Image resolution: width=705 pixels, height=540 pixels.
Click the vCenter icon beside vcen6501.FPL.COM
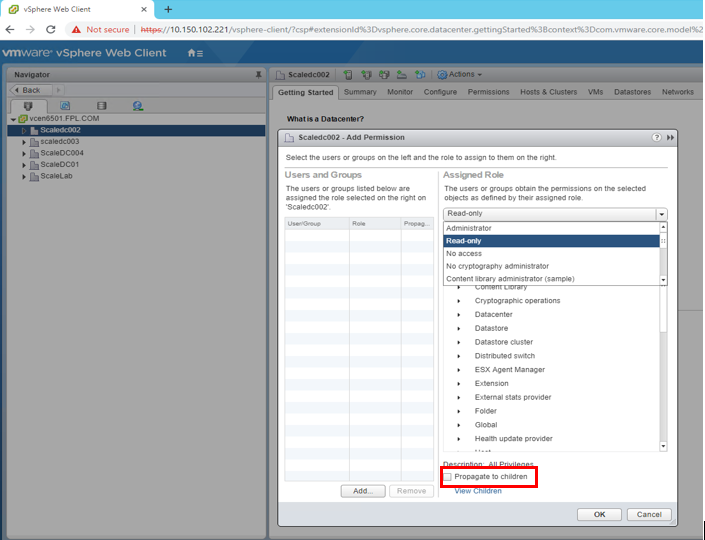22,119
